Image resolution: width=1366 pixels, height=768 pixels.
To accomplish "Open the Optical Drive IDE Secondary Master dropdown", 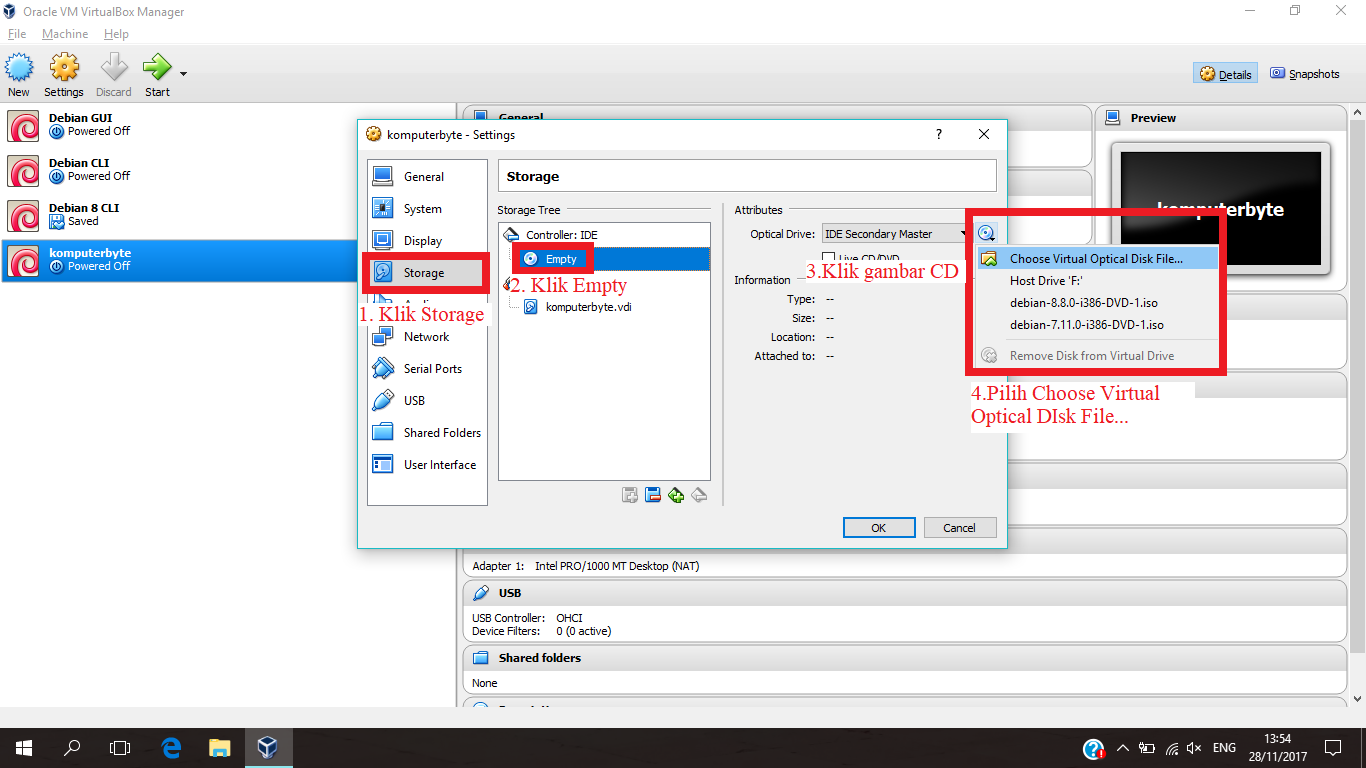I will tap(896, 234).
